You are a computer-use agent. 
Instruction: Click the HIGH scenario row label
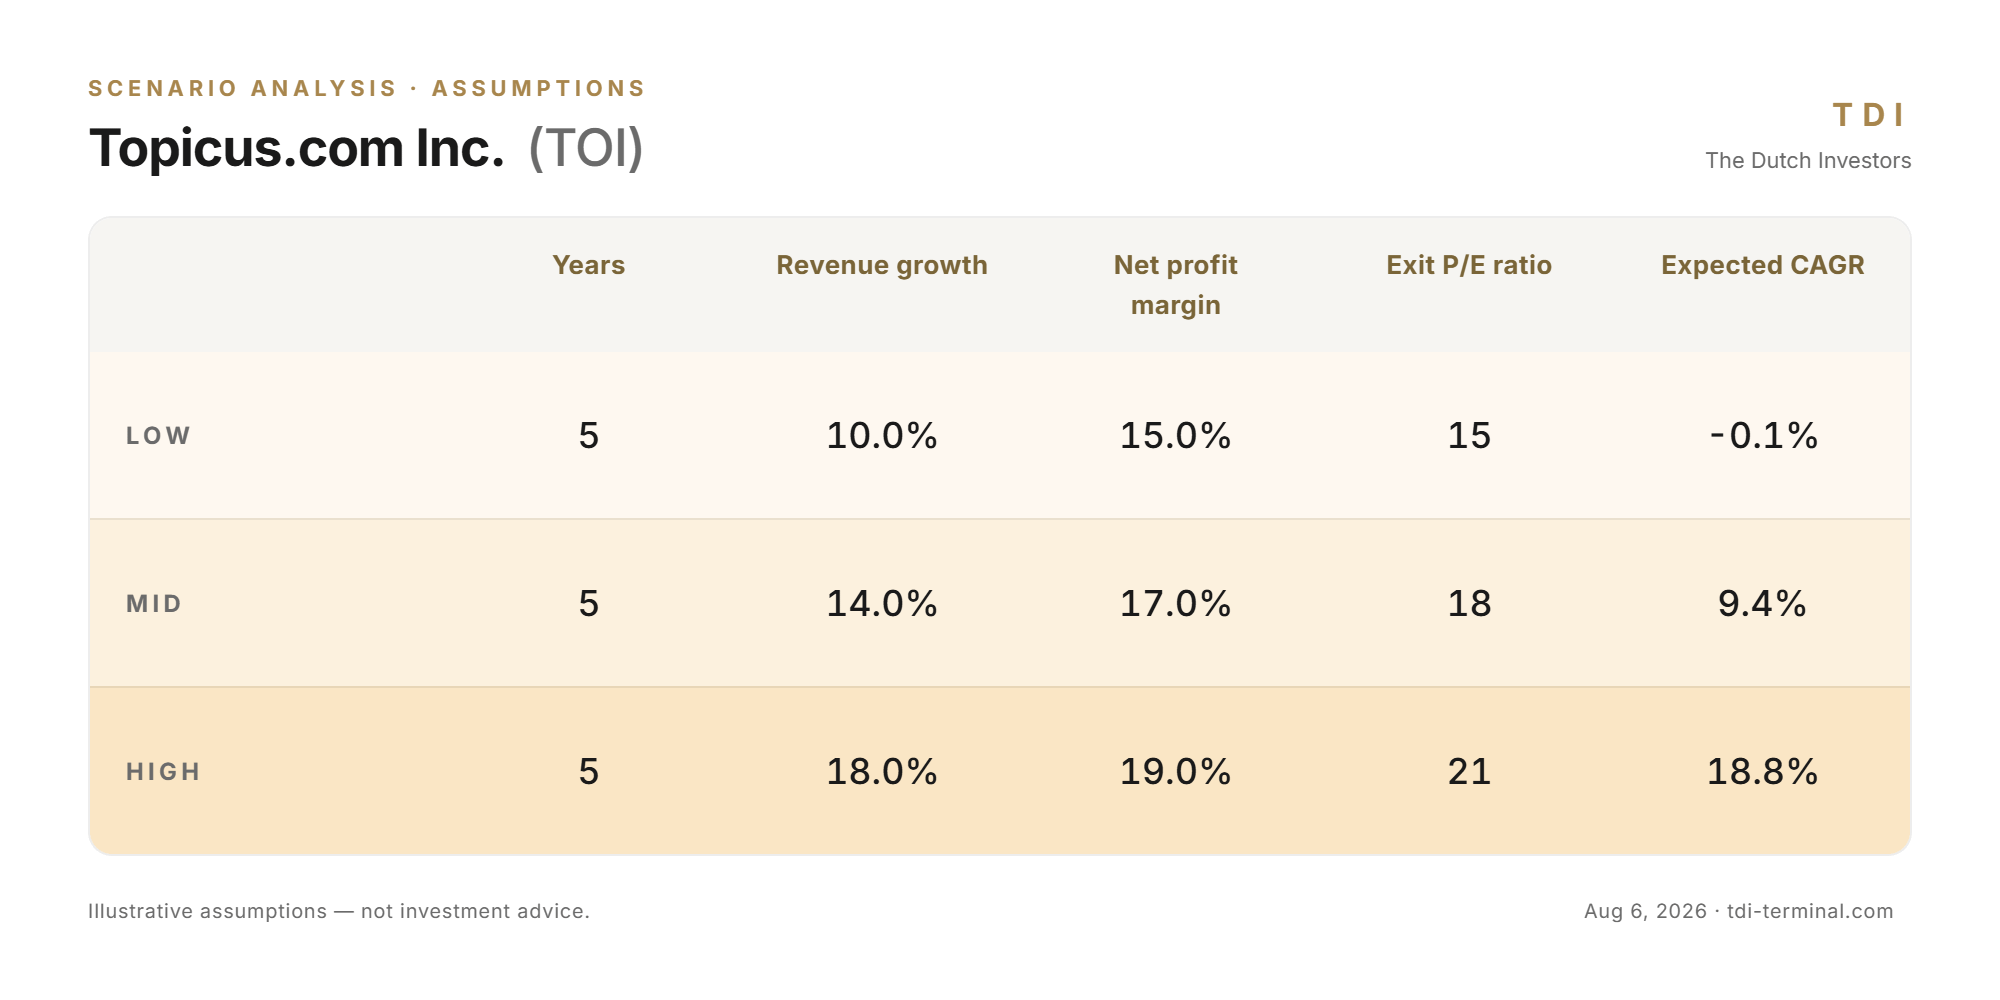(164, 772)
